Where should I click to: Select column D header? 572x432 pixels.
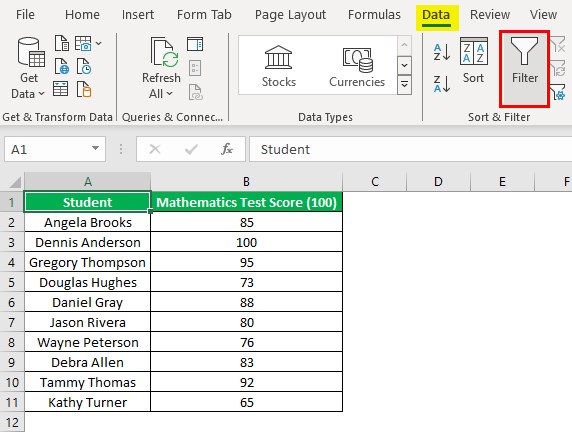(x=438, y=181)
